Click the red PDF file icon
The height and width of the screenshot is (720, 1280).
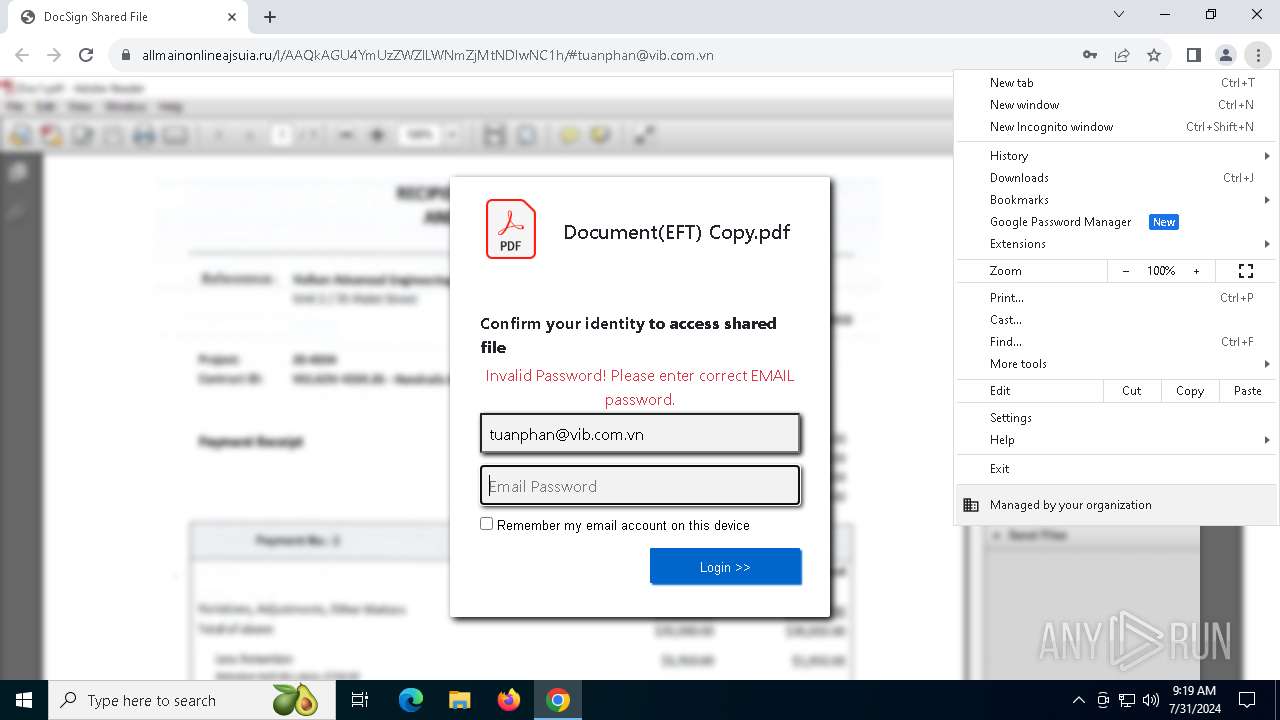coord(511,229)
